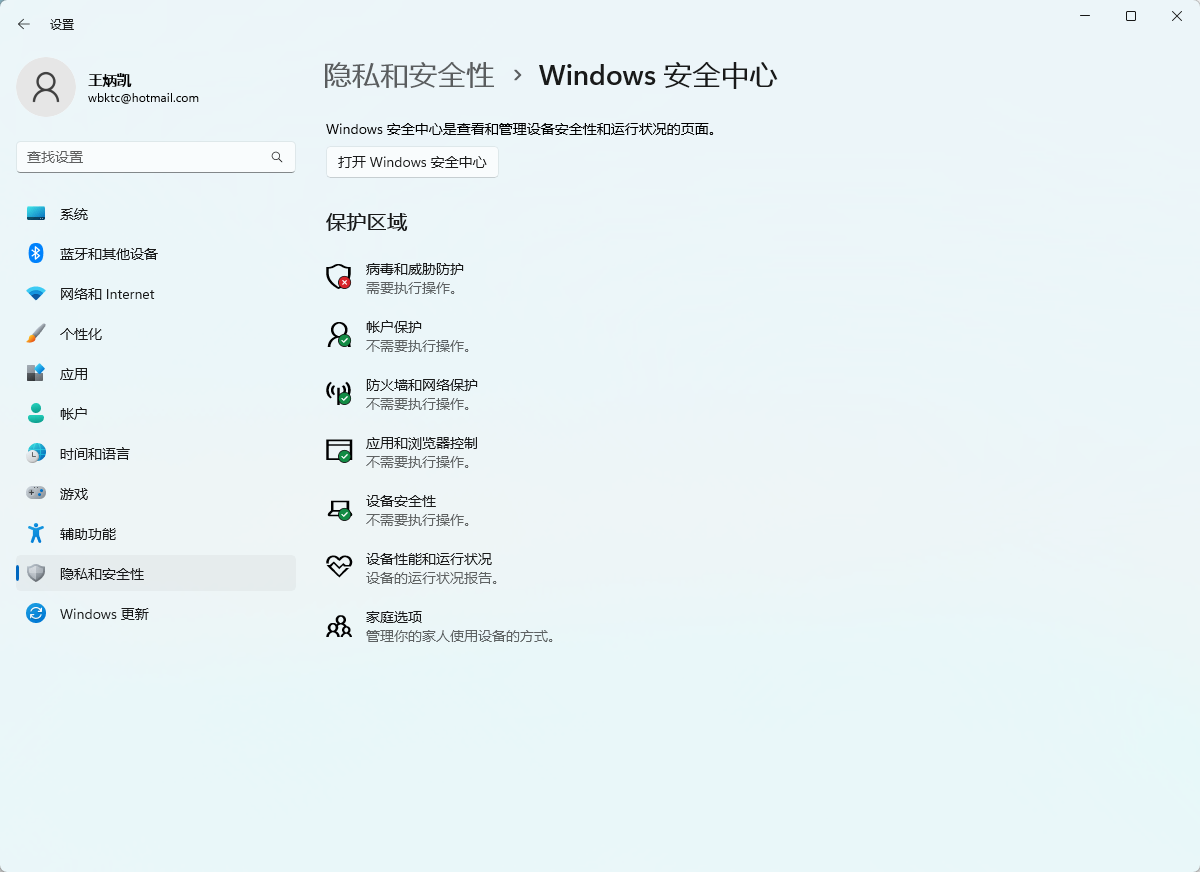The image size is (1200, 872).
Task: Click the gamepad icon for 游戏
Action: tap(36, 494)
